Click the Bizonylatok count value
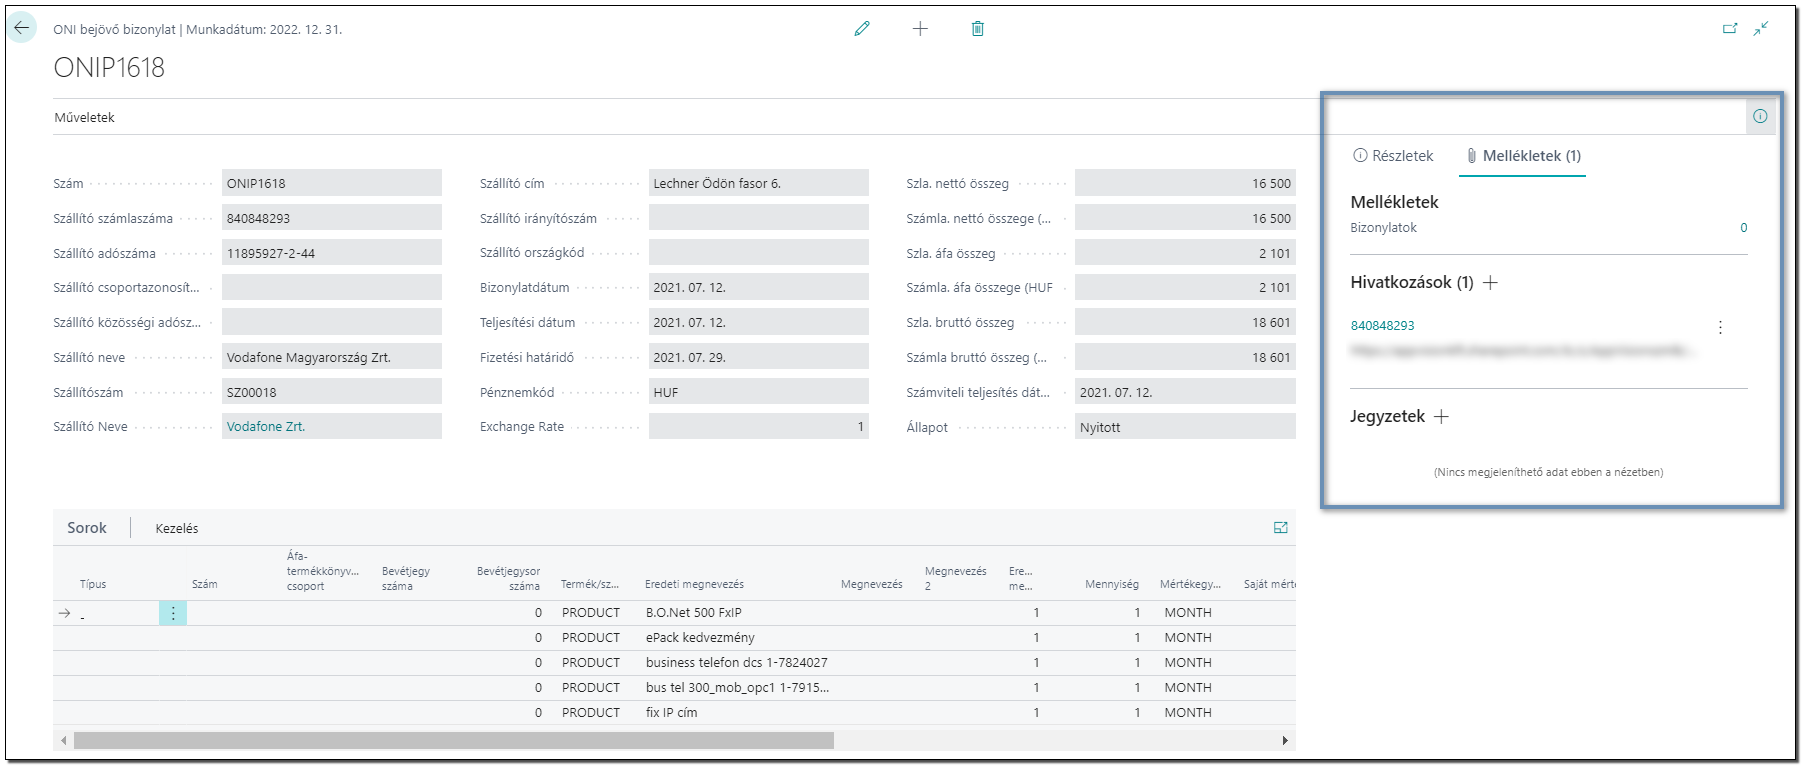1802x766 pixels. pyautogui.click(x=1744, y=228)
